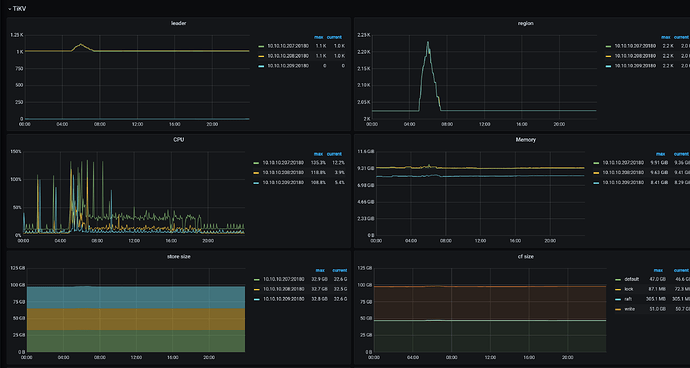Sort store size legend by max column
The width and height of the screenshot is (690, 368).
tap(320, 270)
